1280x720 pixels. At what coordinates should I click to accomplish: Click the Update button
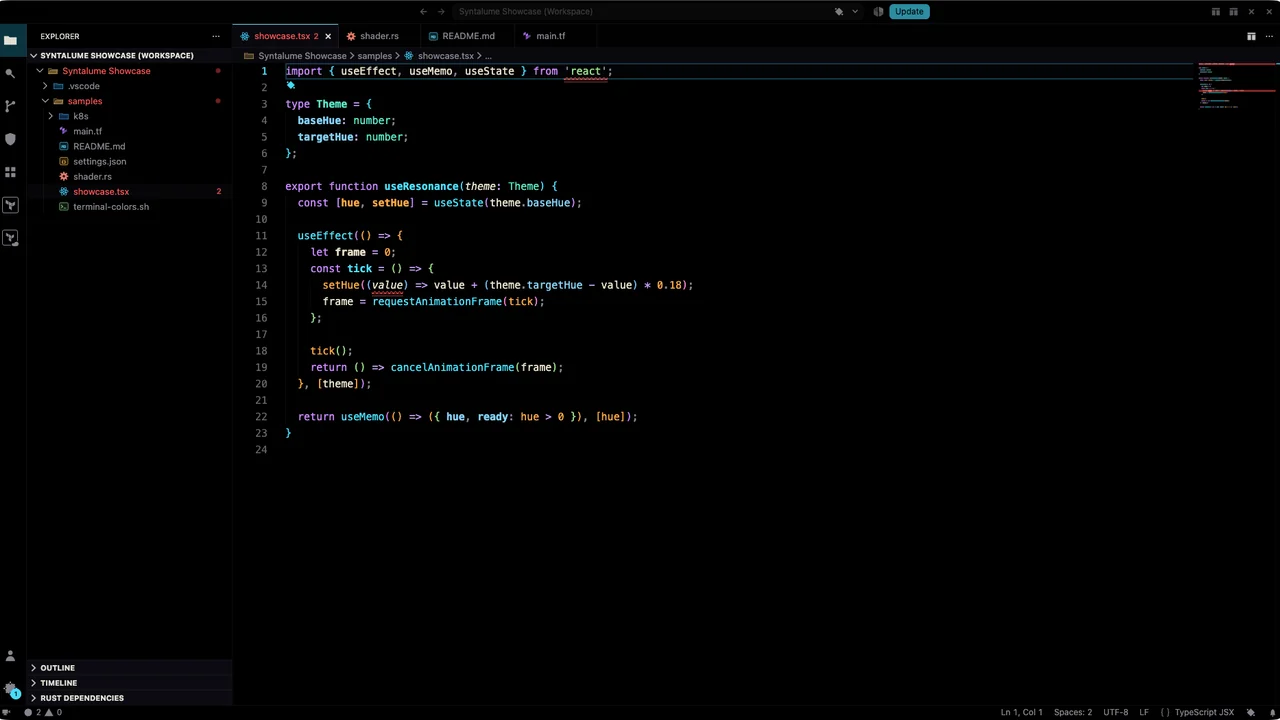[909, 12]
